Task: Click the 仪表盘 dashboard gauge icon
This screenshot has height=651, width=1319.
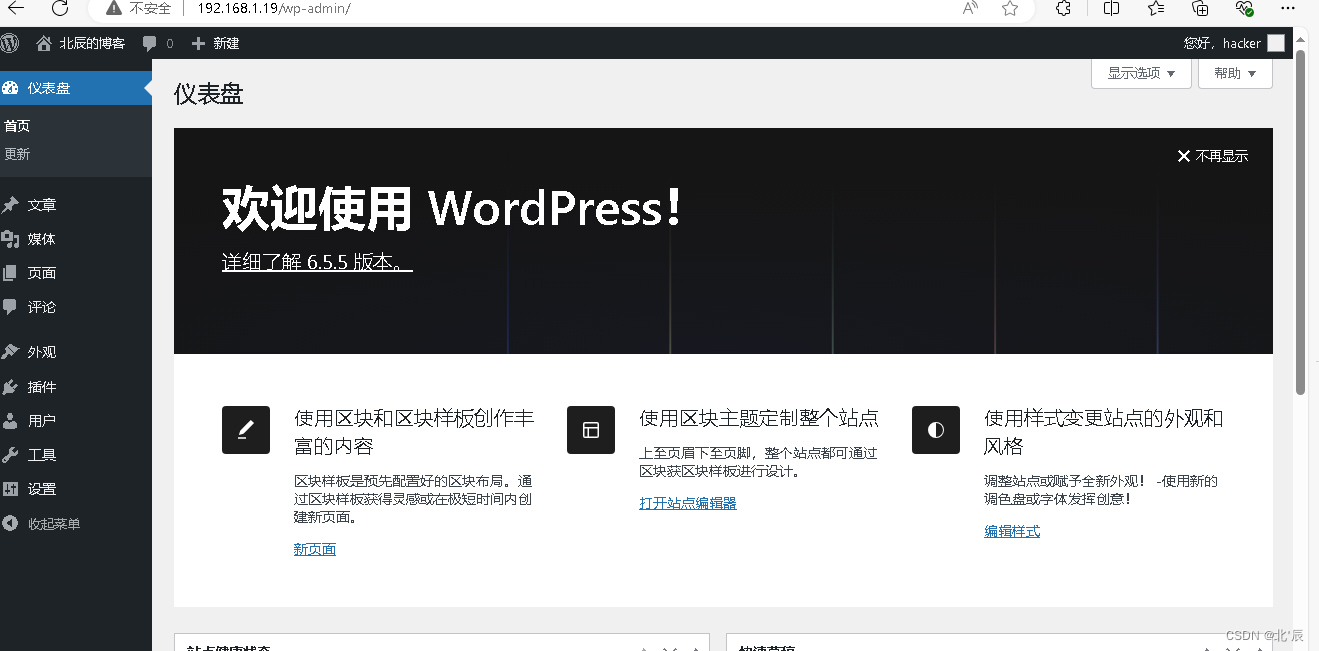Action: pos(10,88)
